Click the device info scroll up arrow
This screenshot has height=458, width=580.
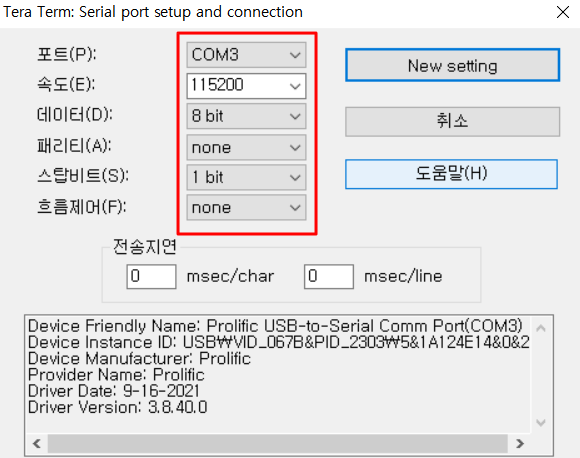[x=541, y=328]
